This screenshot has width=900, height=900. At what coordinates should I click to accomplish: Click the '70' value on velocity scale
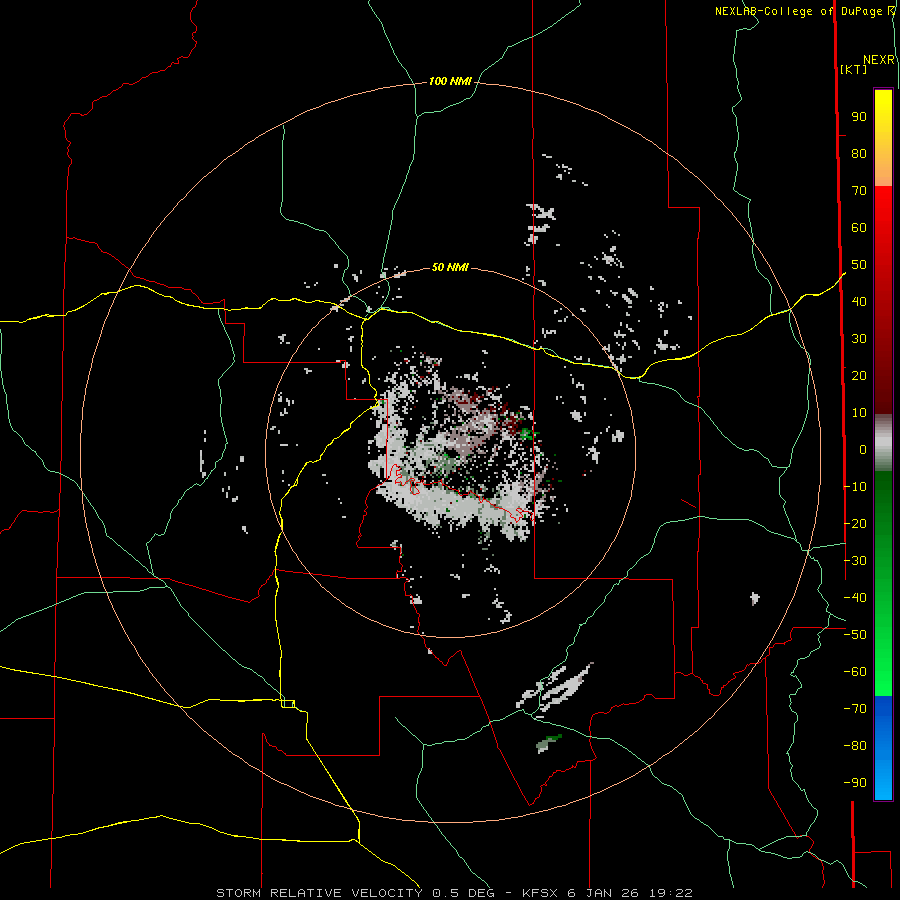[859, 191]
